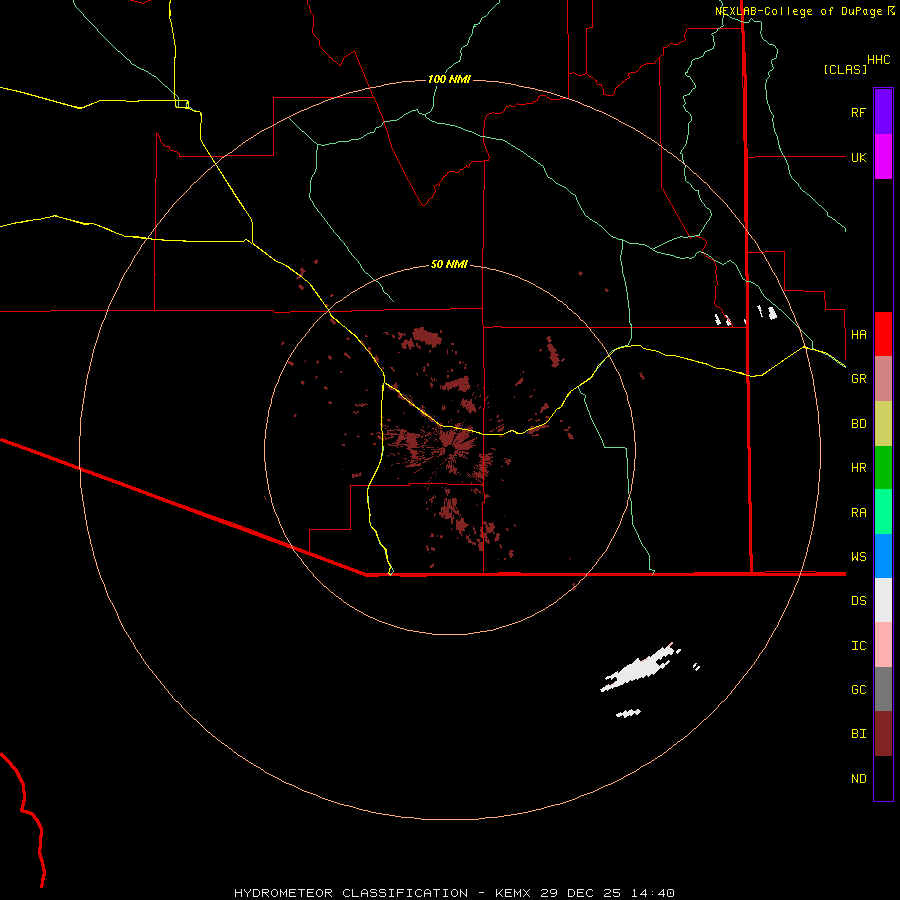Click the HR legend label
This screenshot has height=900, width=900.
point(858,468)
